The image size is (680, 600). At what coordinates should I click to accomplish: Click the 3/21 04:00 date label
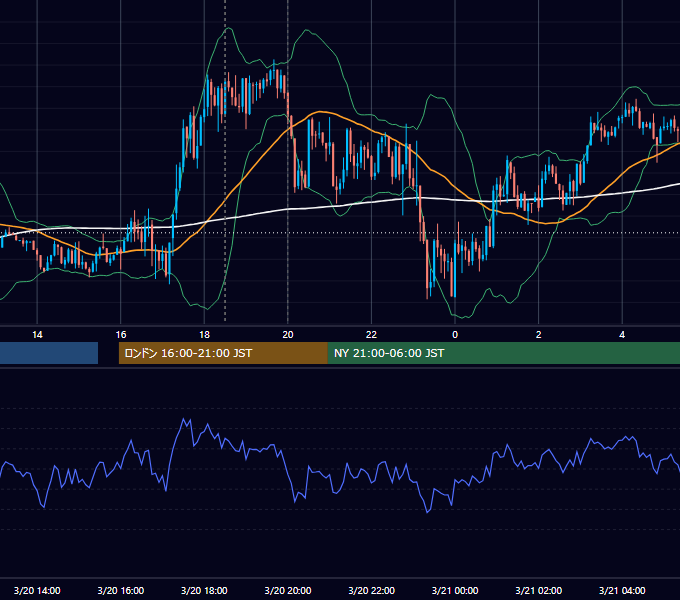click(622, 590)
